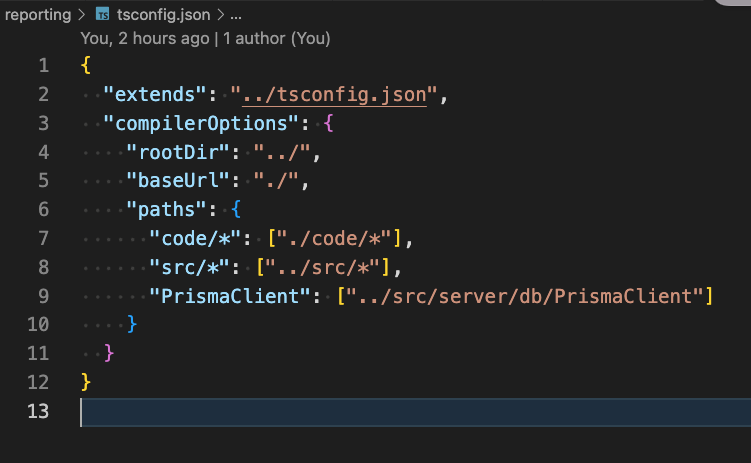Expand chevron after tsconfig.json breadcrumb
Screen dimensions: 751x463
(x=220, y=15)
